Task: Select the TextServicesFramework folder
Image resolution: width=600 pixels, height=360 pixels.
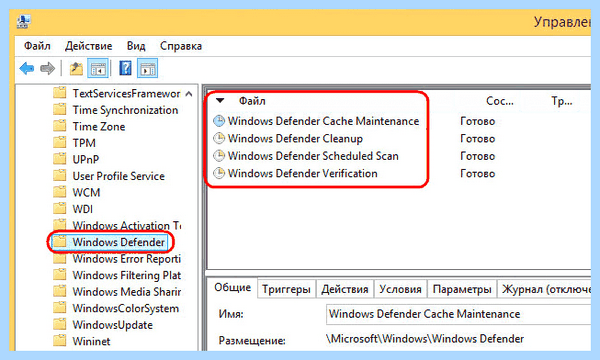Action: point(126,93)
